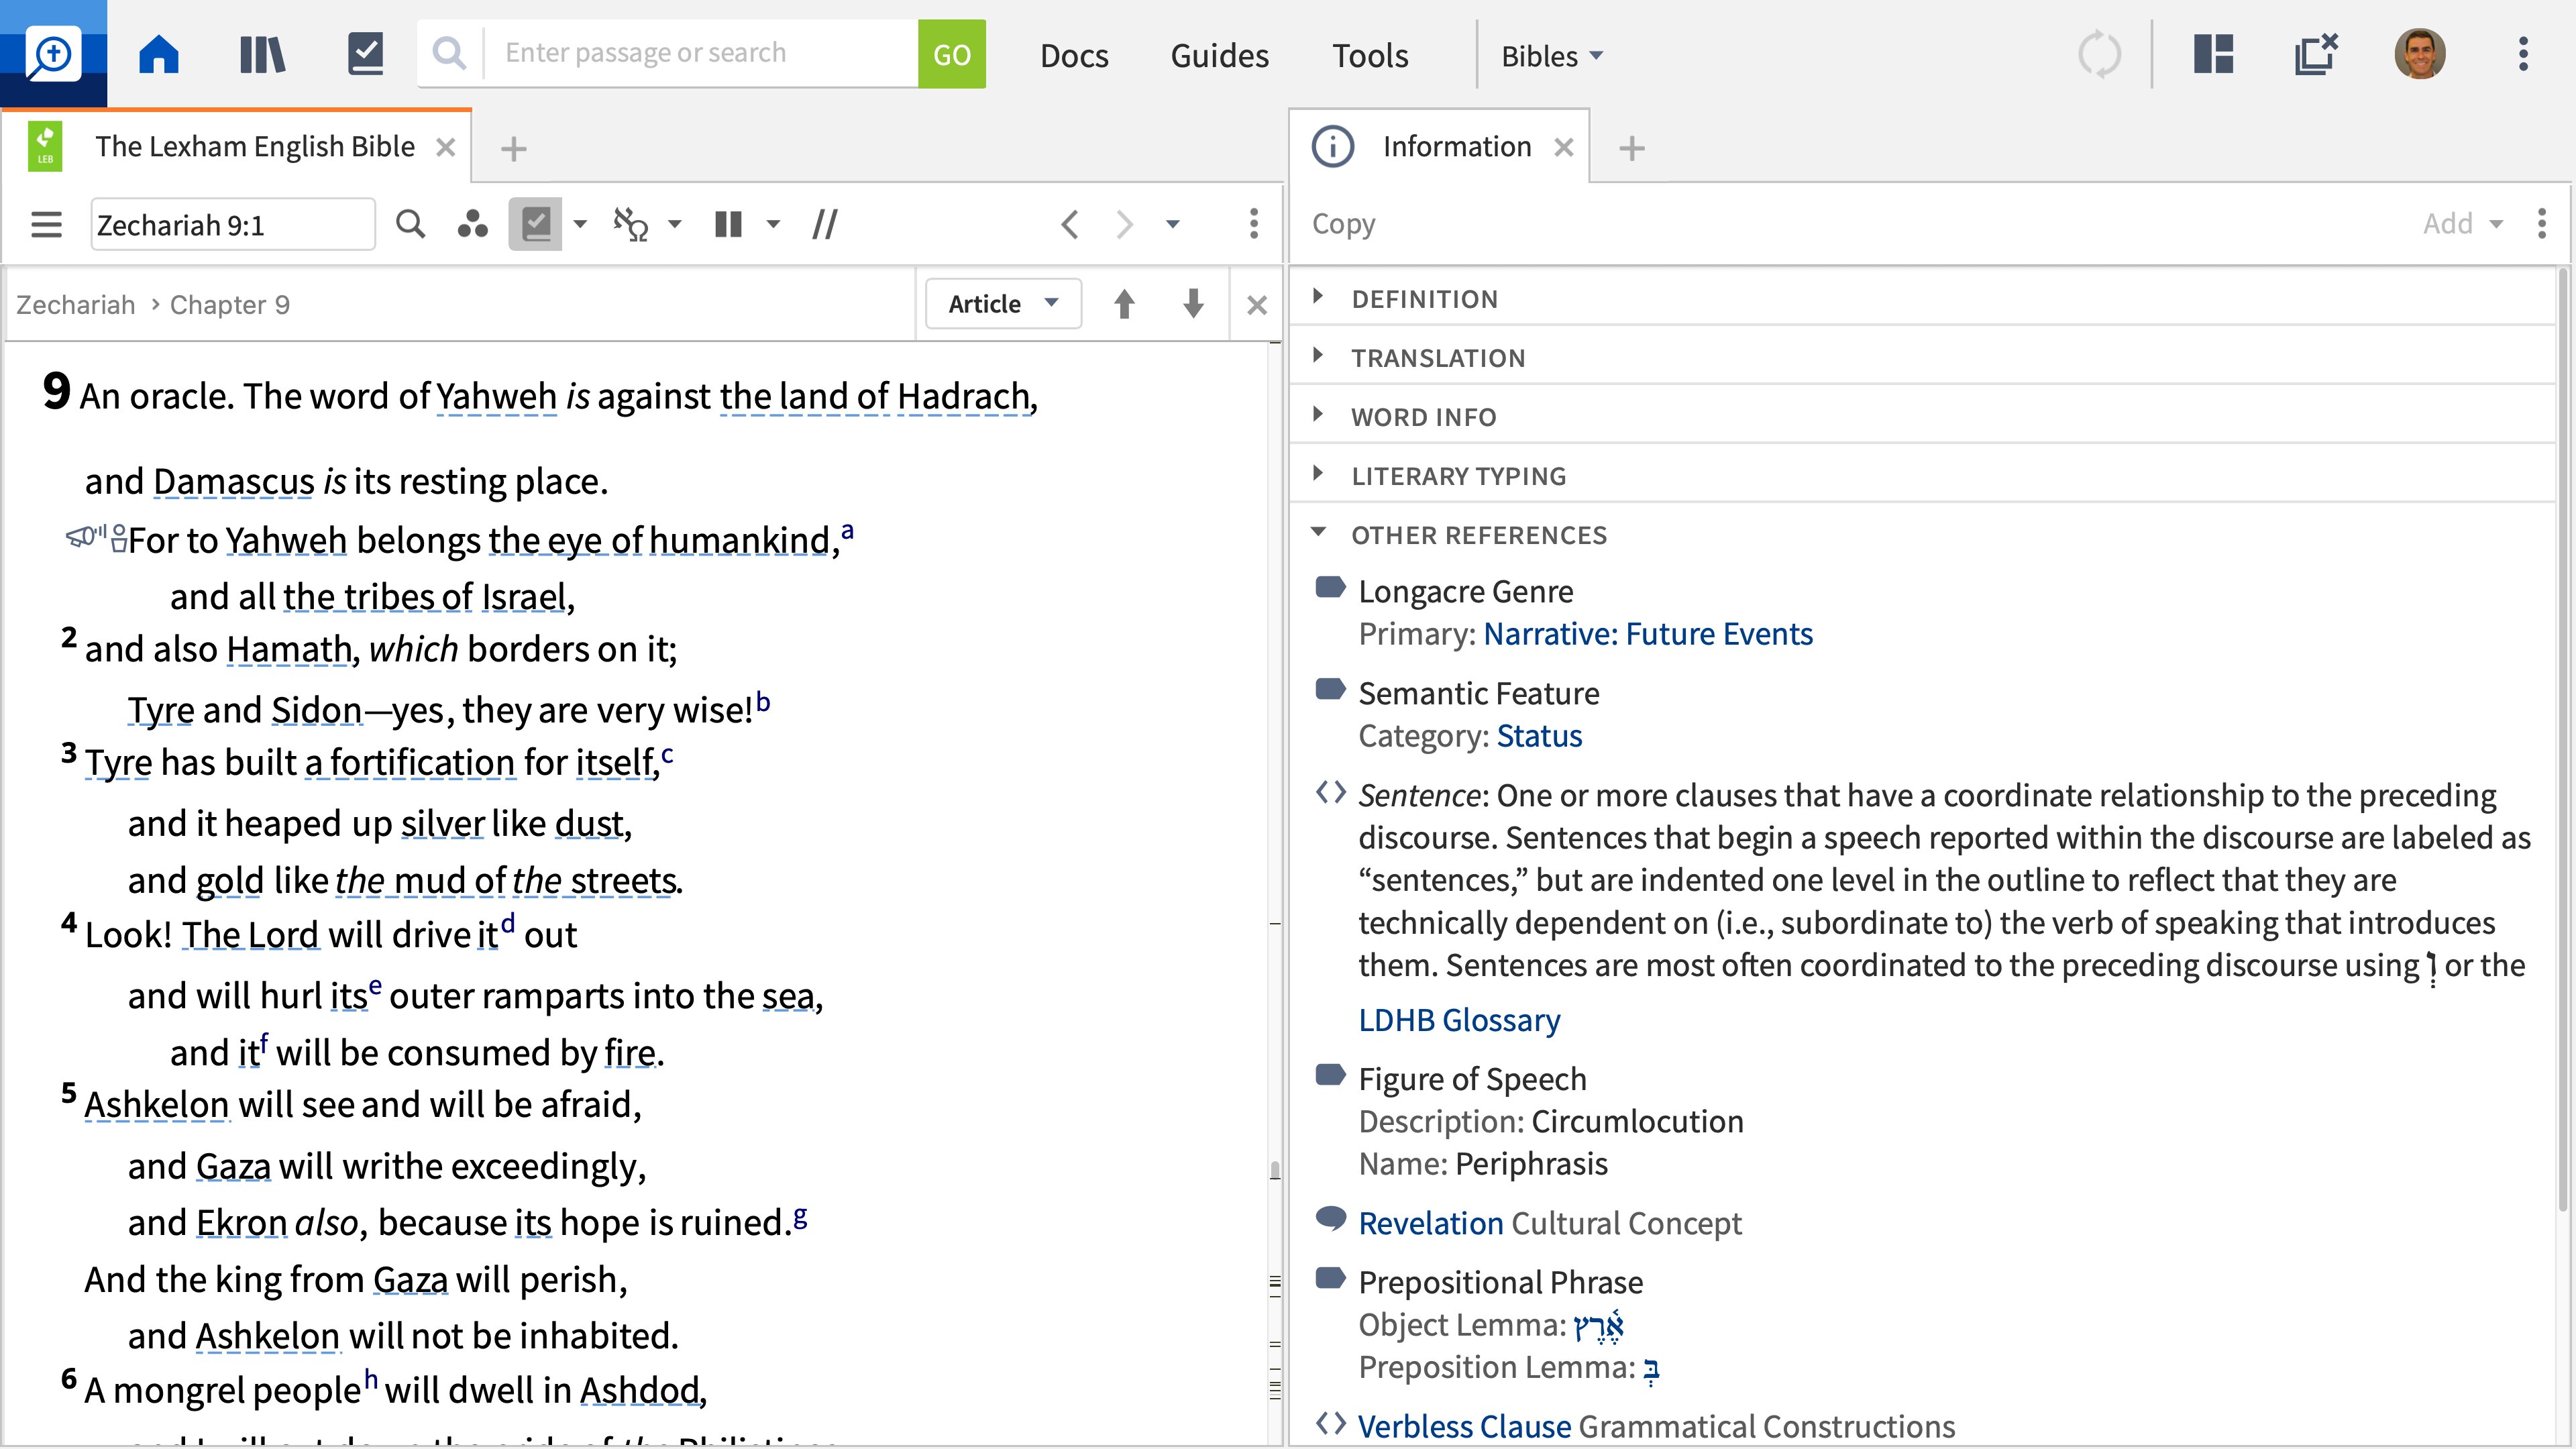Image resolution: width=2576 pixels, height=1449 pixels.
Task: Go to the Home dashboard icon
Action: [159, 54]
